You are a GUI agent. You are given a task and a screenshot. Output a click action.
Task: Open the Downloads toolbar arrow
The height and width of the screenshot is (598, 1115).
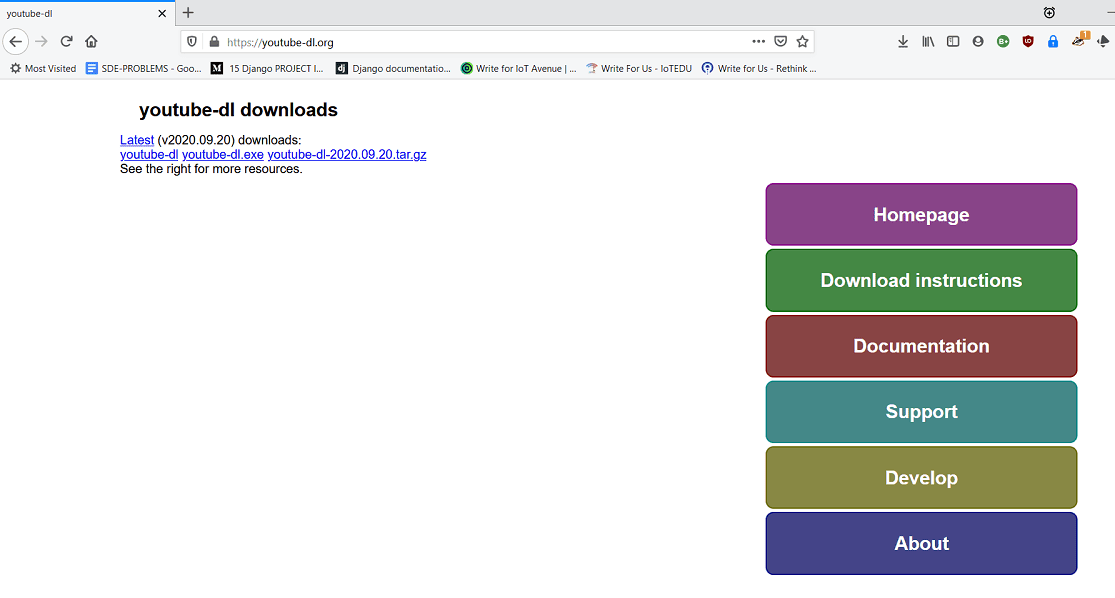[x=903, y=41]
